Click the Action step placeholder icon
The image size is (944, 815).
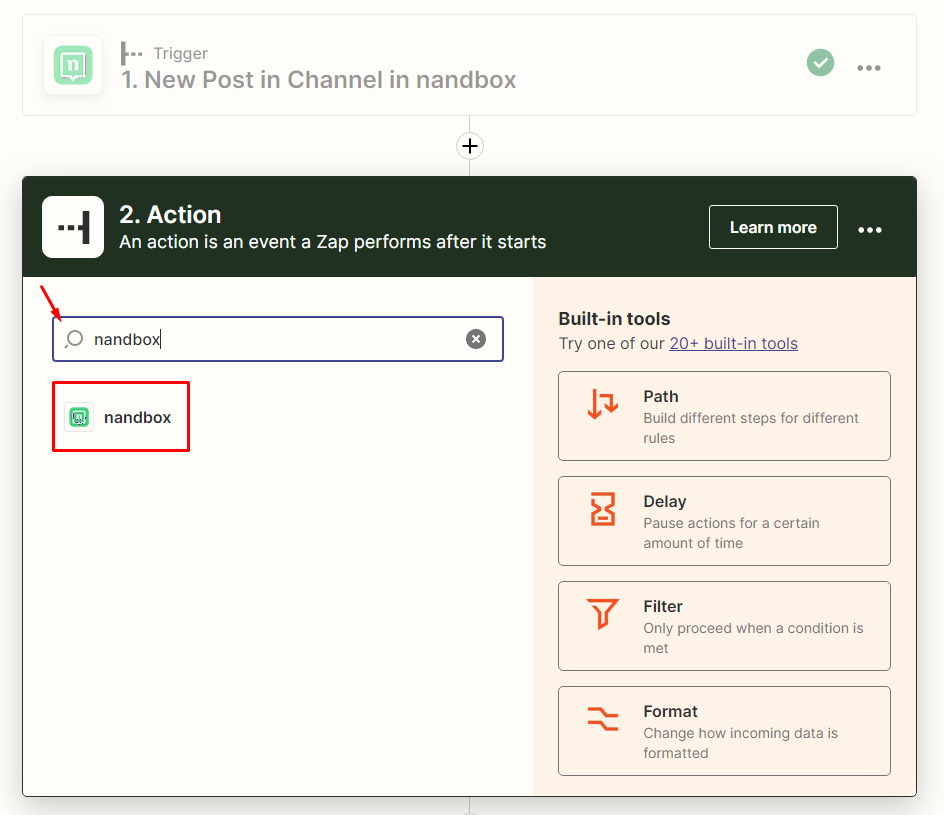73,227
